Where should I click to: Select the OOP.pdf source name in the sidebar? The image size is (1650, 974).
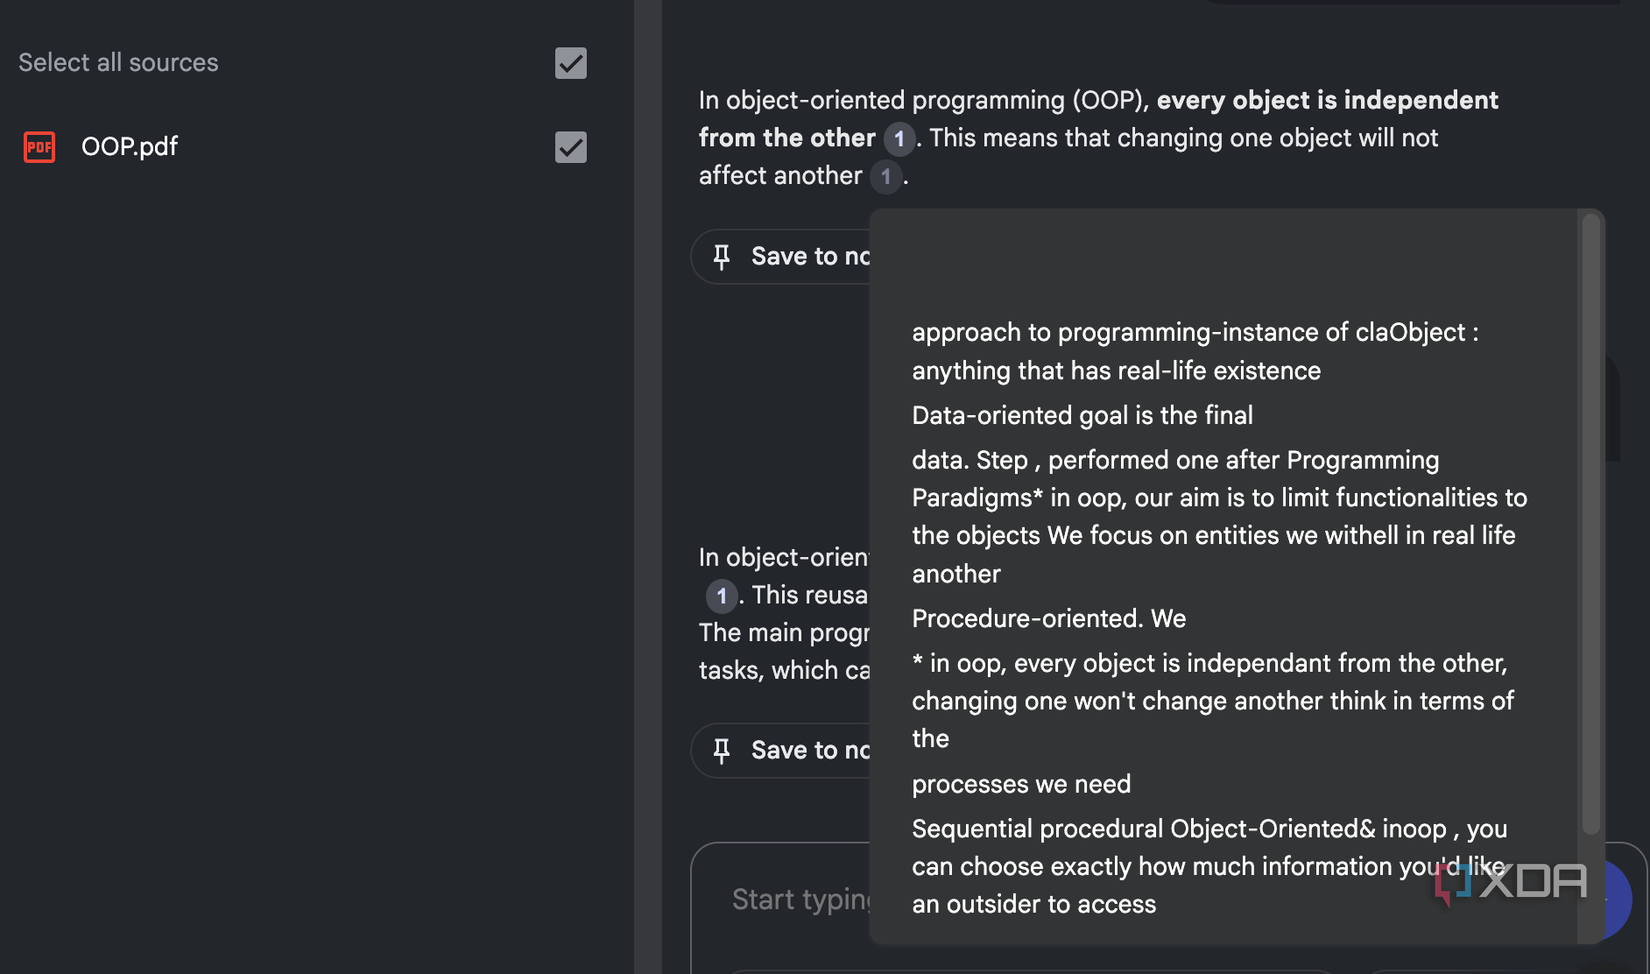click(129, 146)
